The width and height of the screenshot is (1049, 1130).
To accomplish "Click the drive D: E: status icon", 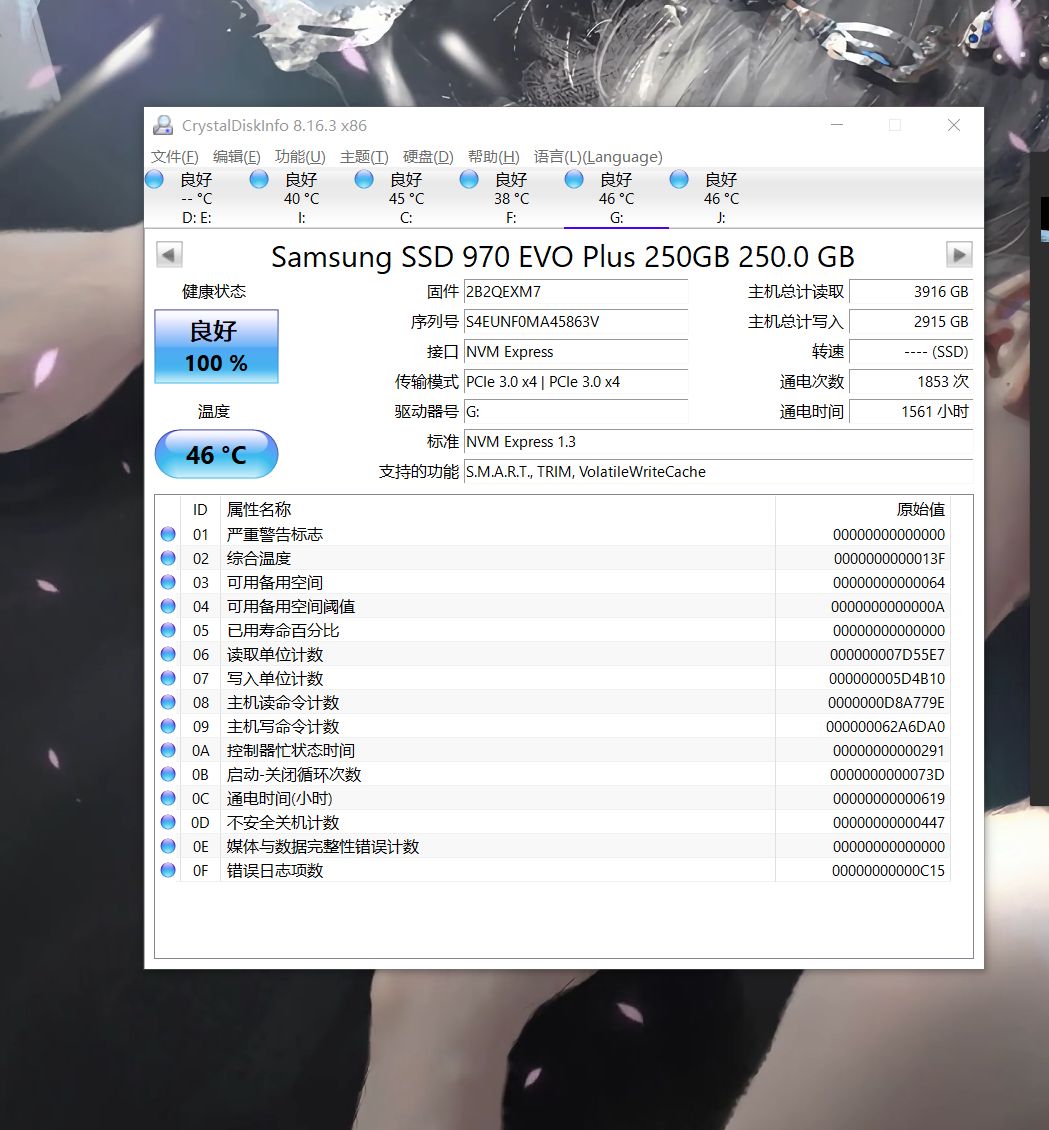I will (154, 179).
